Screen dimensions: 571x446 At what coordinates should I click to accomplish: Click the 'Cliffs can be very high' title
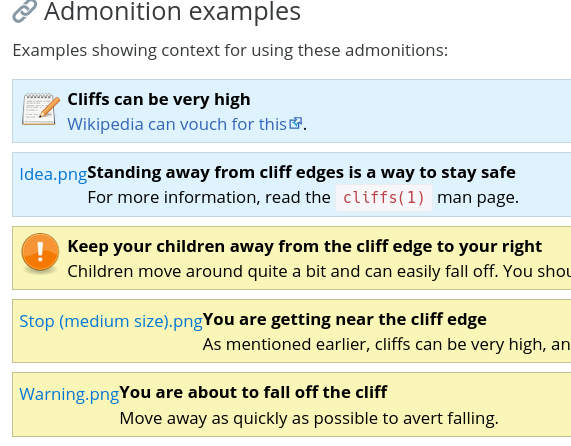(x=159, y=99)
